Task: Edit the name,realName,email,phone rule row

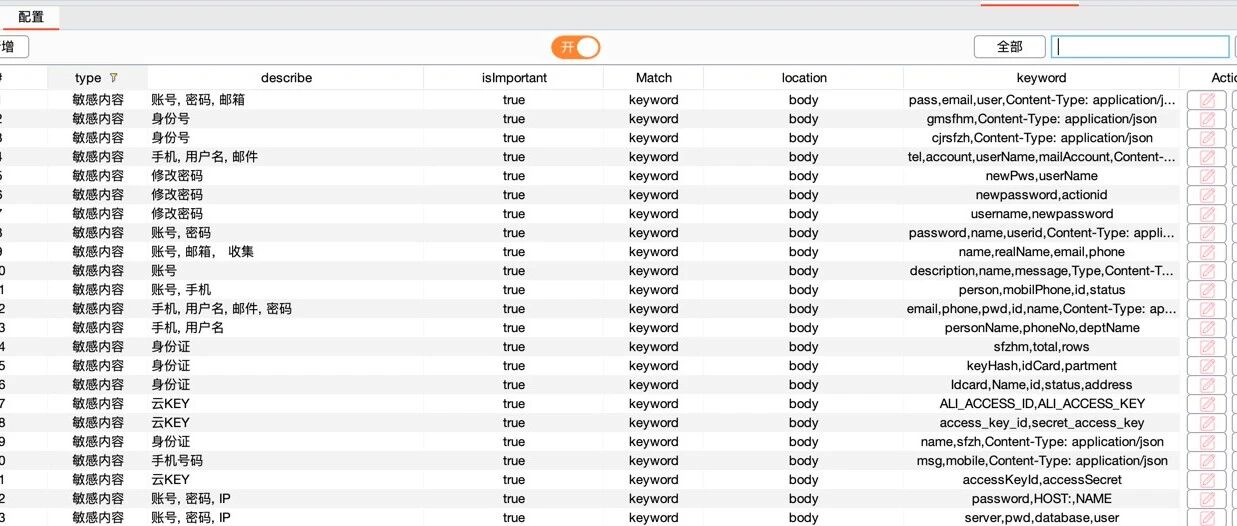Action: 1207,252
